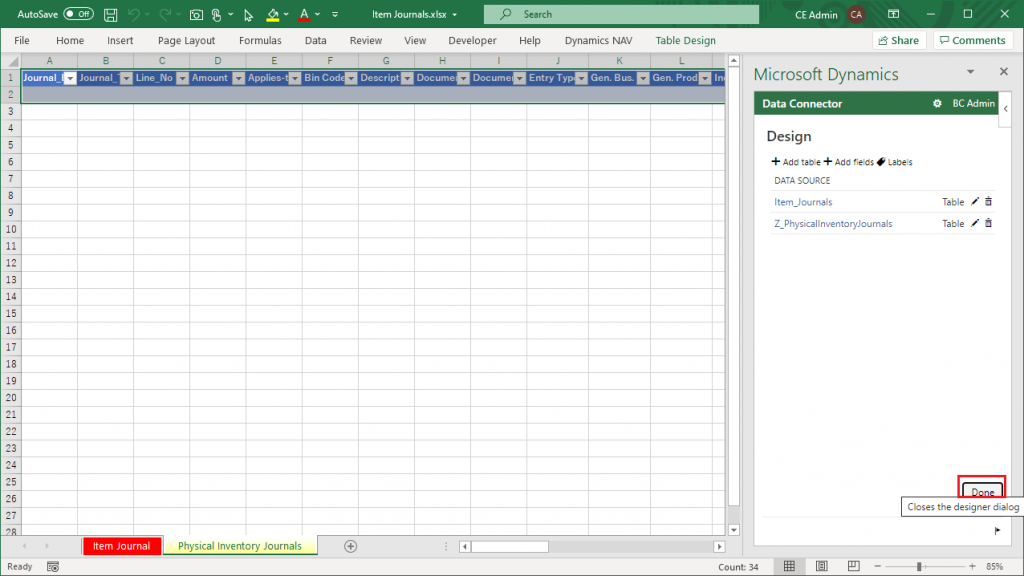Open the Data Connector settings gear
The image size is (1024, 576).
click(x=937, y=103)
